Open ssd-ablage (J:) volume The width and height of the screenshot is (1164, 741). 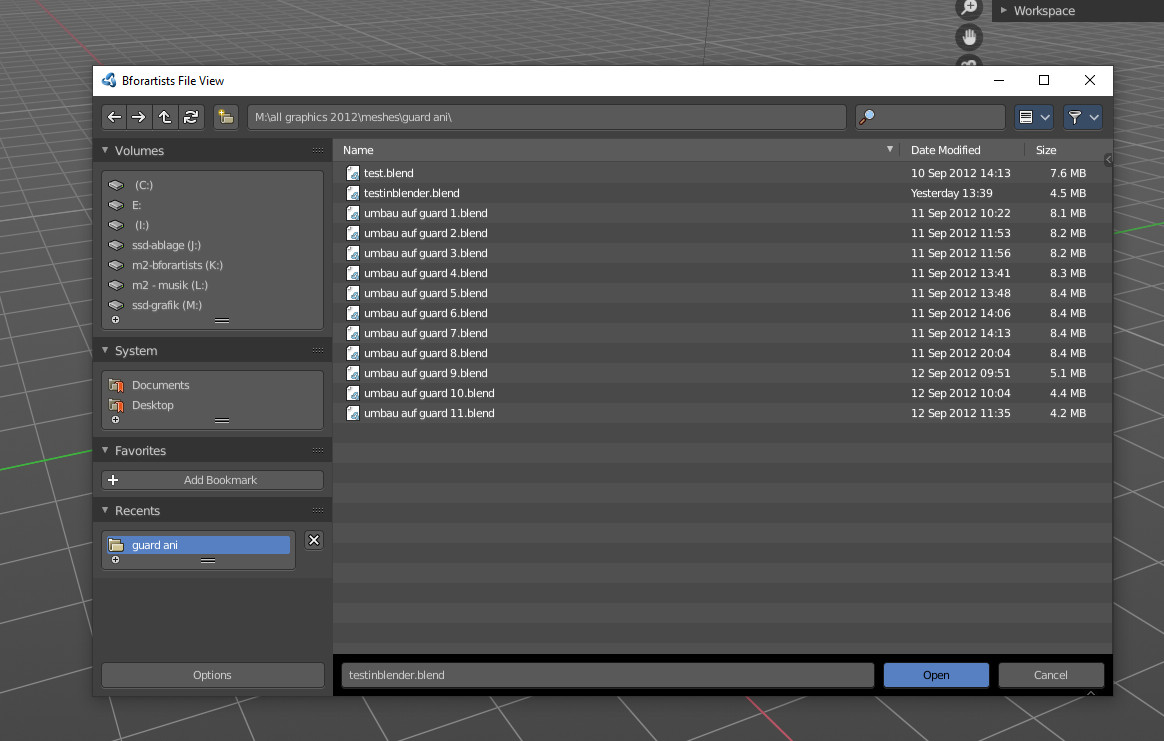(x=212, y=245)
